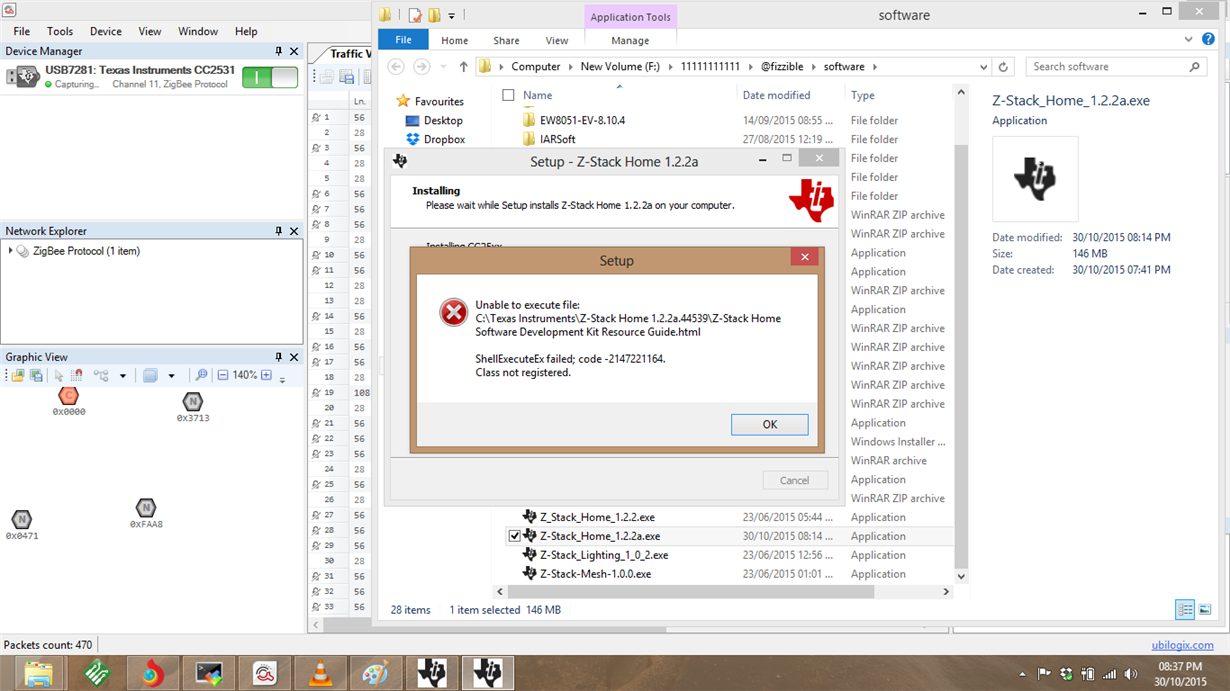1230x691 pixels.
Task: Open the Help menu in the sniffer app
Action: (246, 31)
